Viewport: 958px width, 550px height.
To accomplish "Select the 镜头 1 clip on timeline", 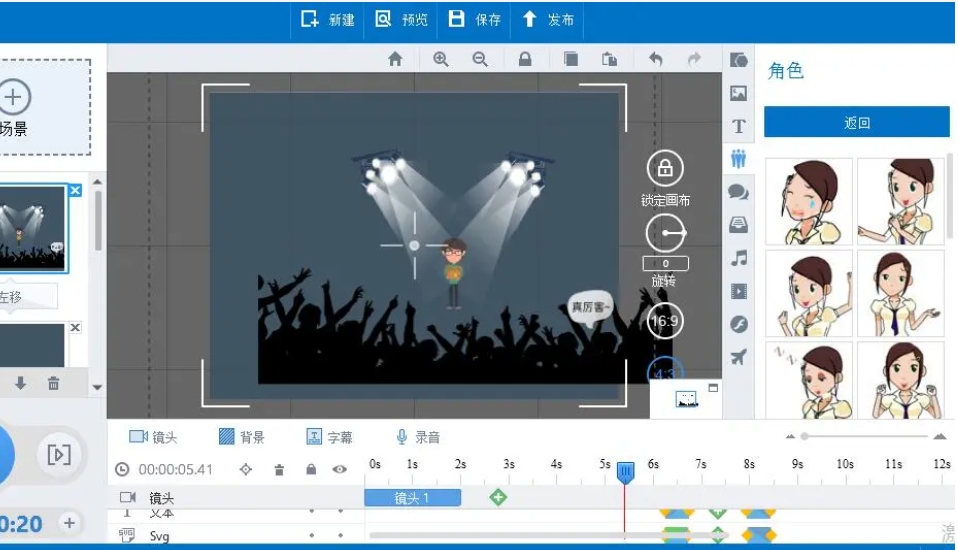I will 412,497.
